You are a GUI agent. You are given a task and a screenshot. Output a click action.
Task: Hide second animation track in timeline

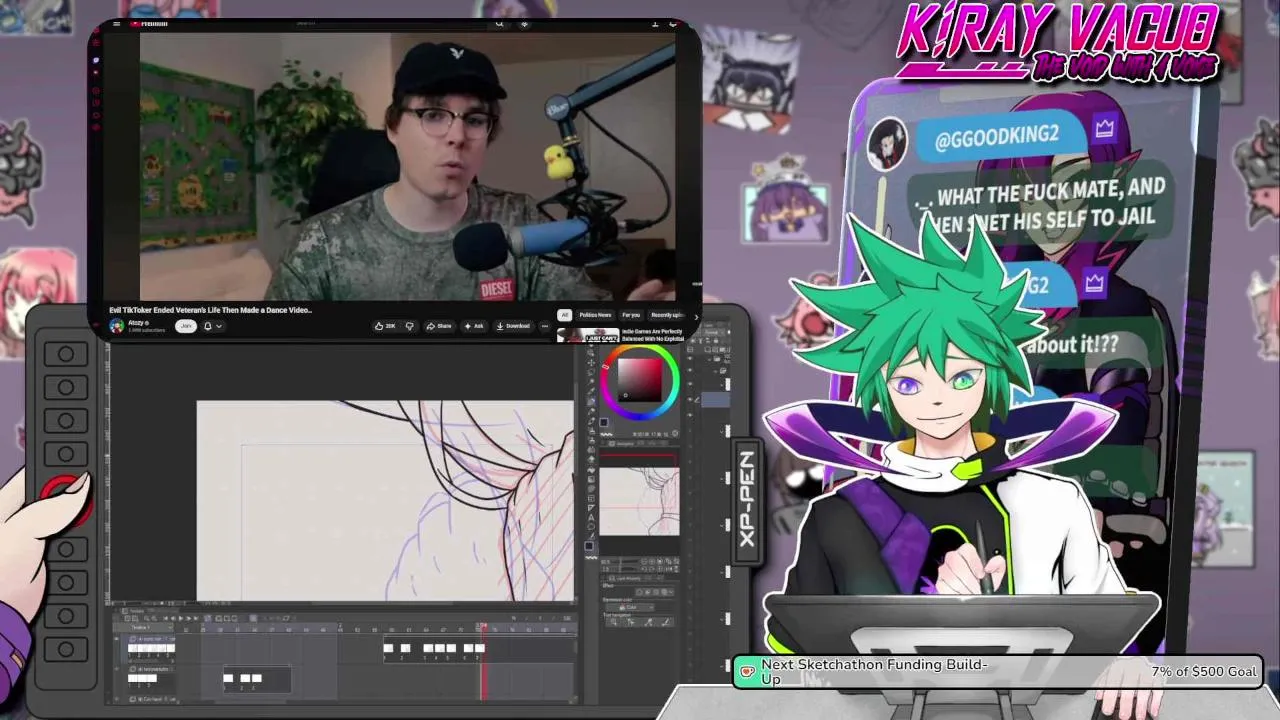116,669
